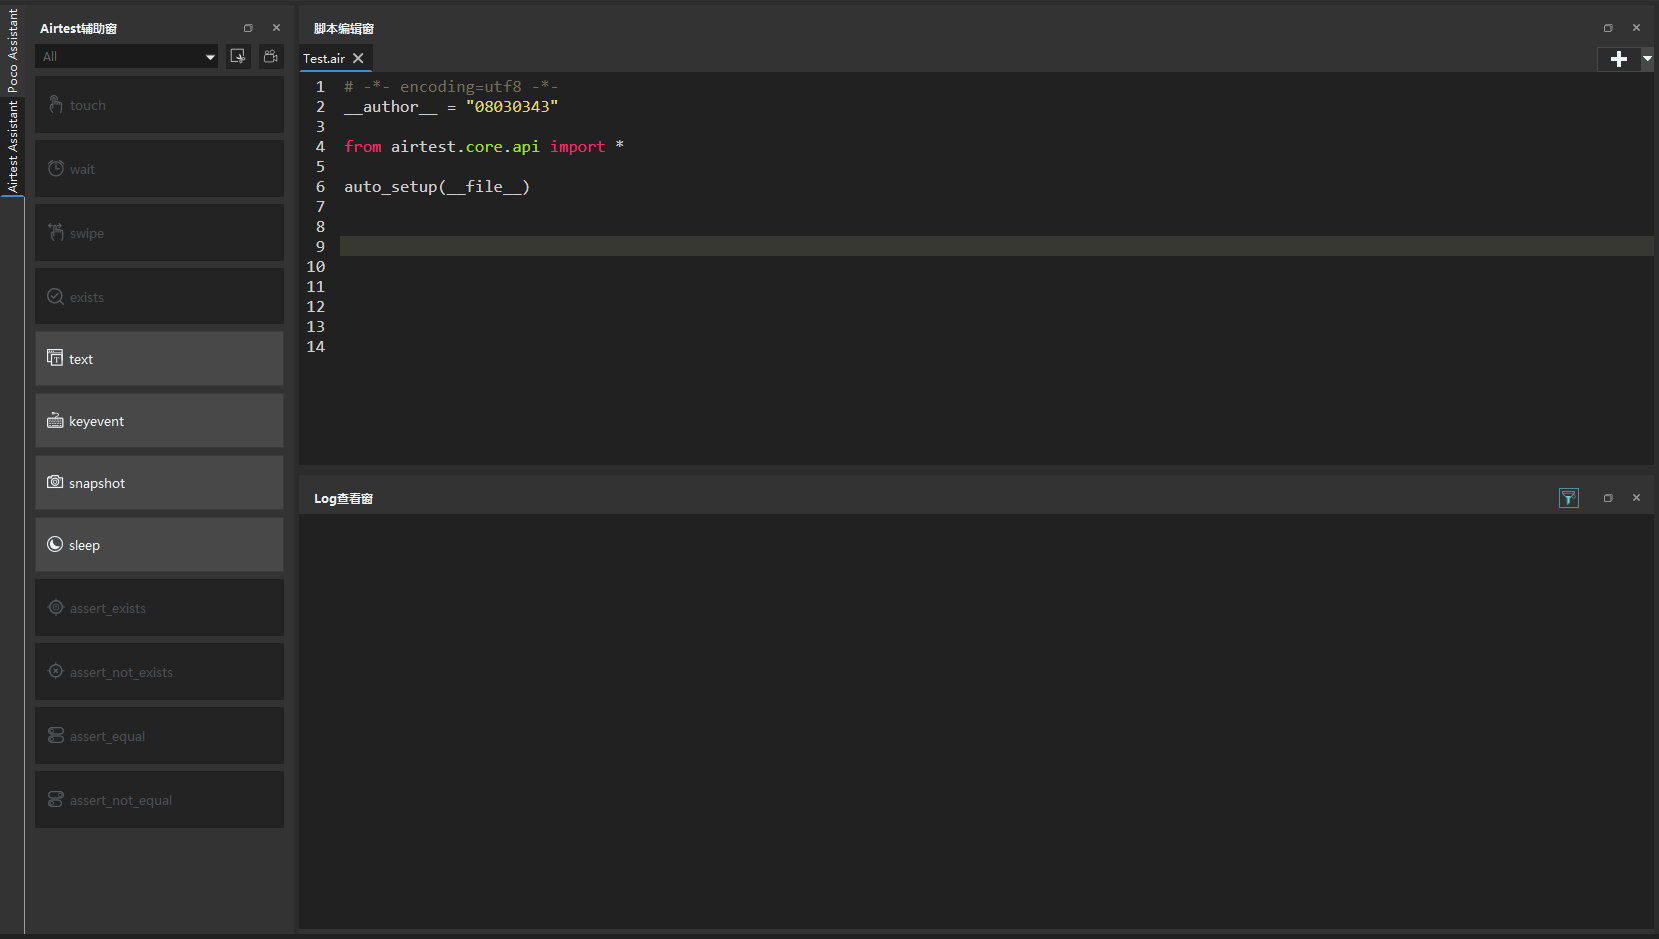
Task: Close the script editor panel
Action: [1636, 28]
